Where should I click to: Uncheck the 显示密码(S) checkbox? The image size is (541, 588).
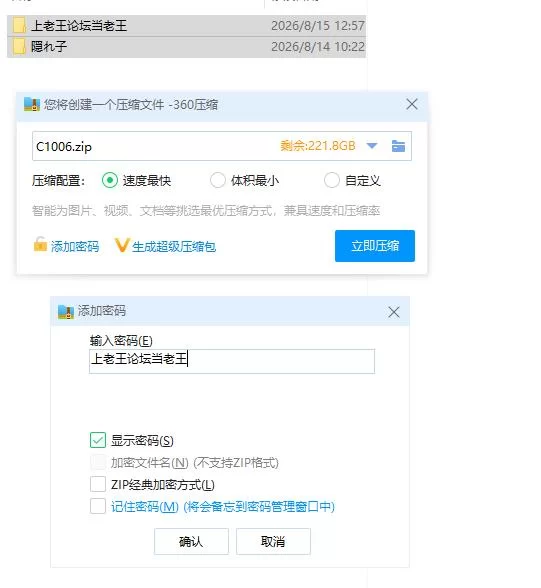pos(98,440)
